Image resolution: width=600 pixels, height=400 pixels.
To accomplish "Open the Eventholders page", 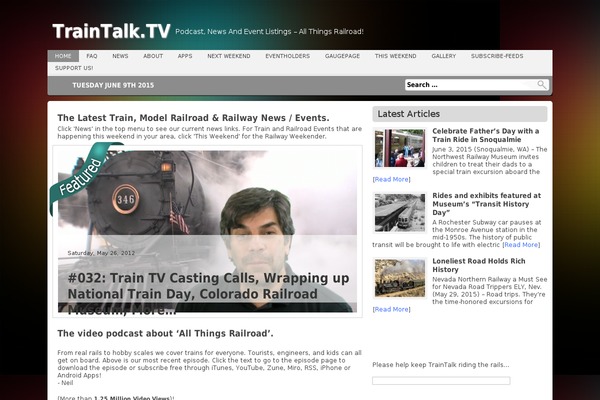I will point(288,56).
